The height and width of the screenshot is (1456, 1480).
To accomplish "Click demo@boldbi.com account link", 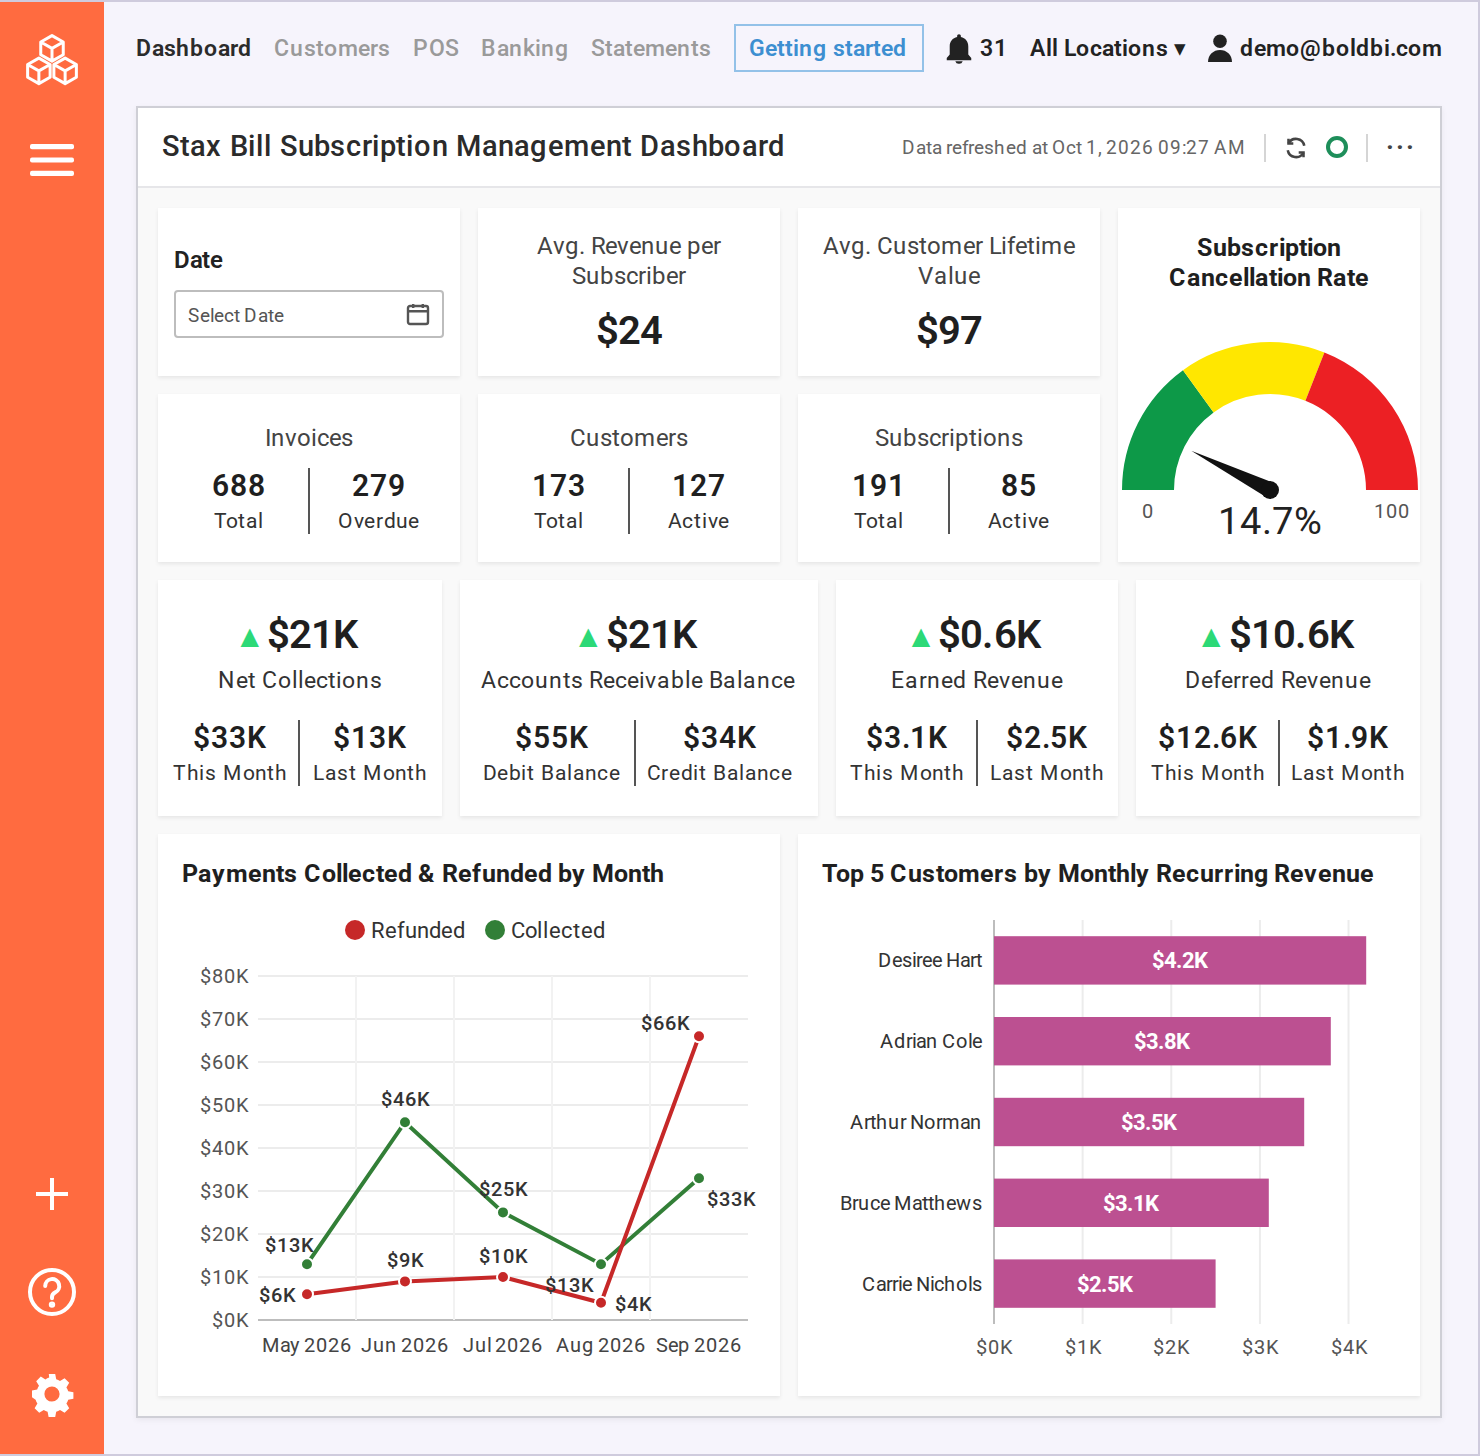I will pos(1340,48).
